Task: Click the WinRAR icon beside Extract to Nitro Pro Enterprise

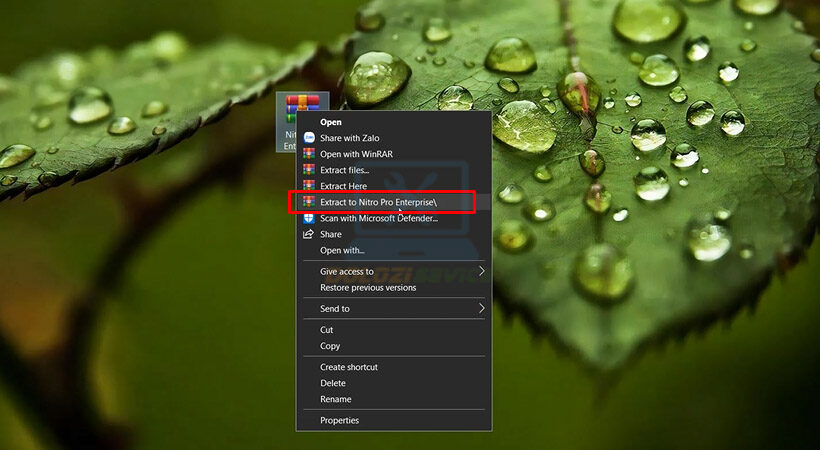Action: coord(309,202)
